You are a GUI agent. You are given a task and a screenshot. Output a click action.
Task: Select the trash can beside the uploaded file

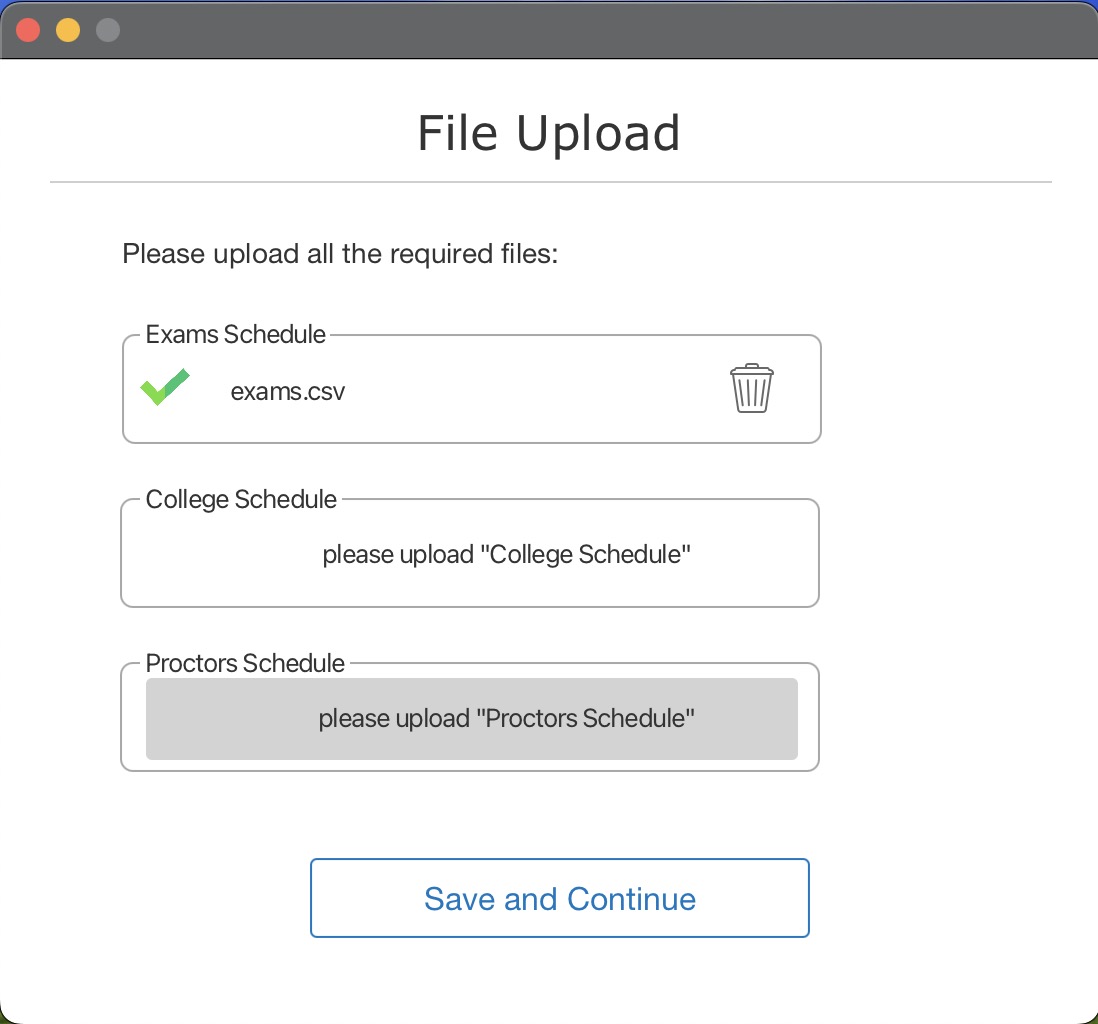(751, 387)
